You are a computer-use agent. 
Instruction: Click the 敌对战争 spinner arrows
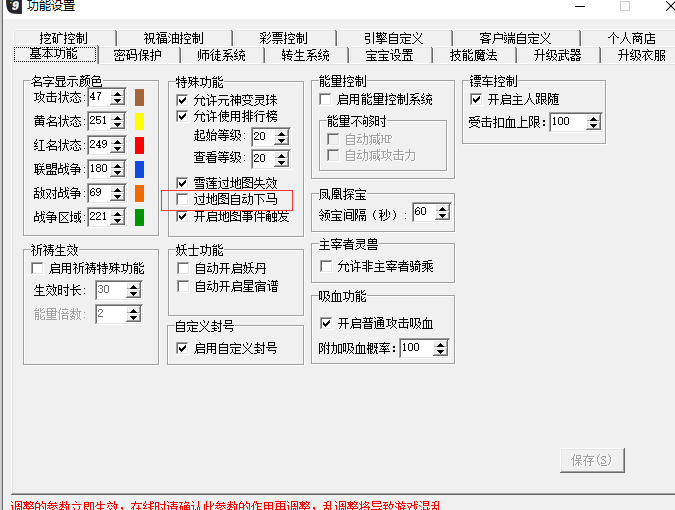(x=118, y=194)
